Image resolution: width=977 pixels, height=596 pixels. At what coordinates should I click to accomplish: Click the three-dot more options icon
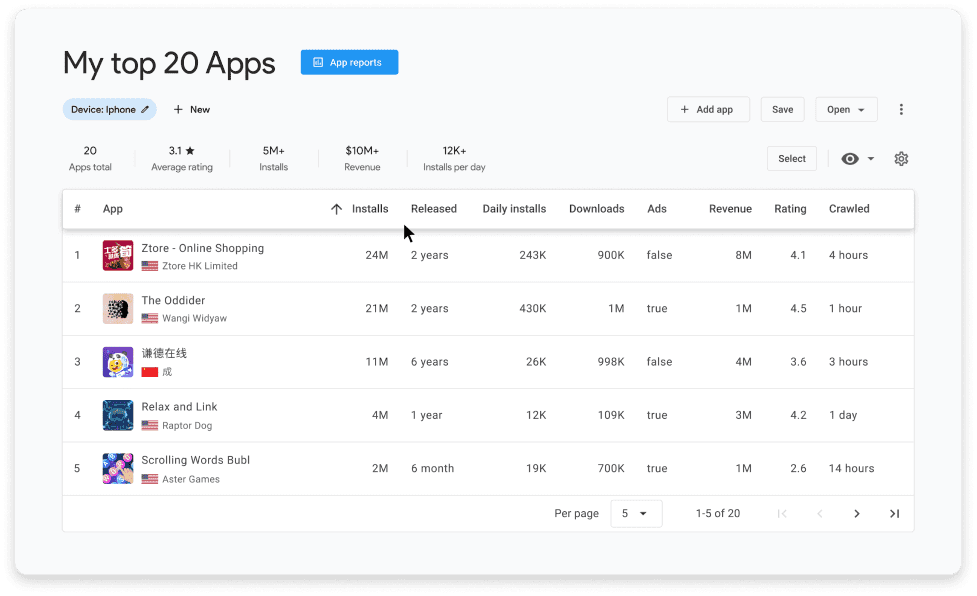point(901,110)
